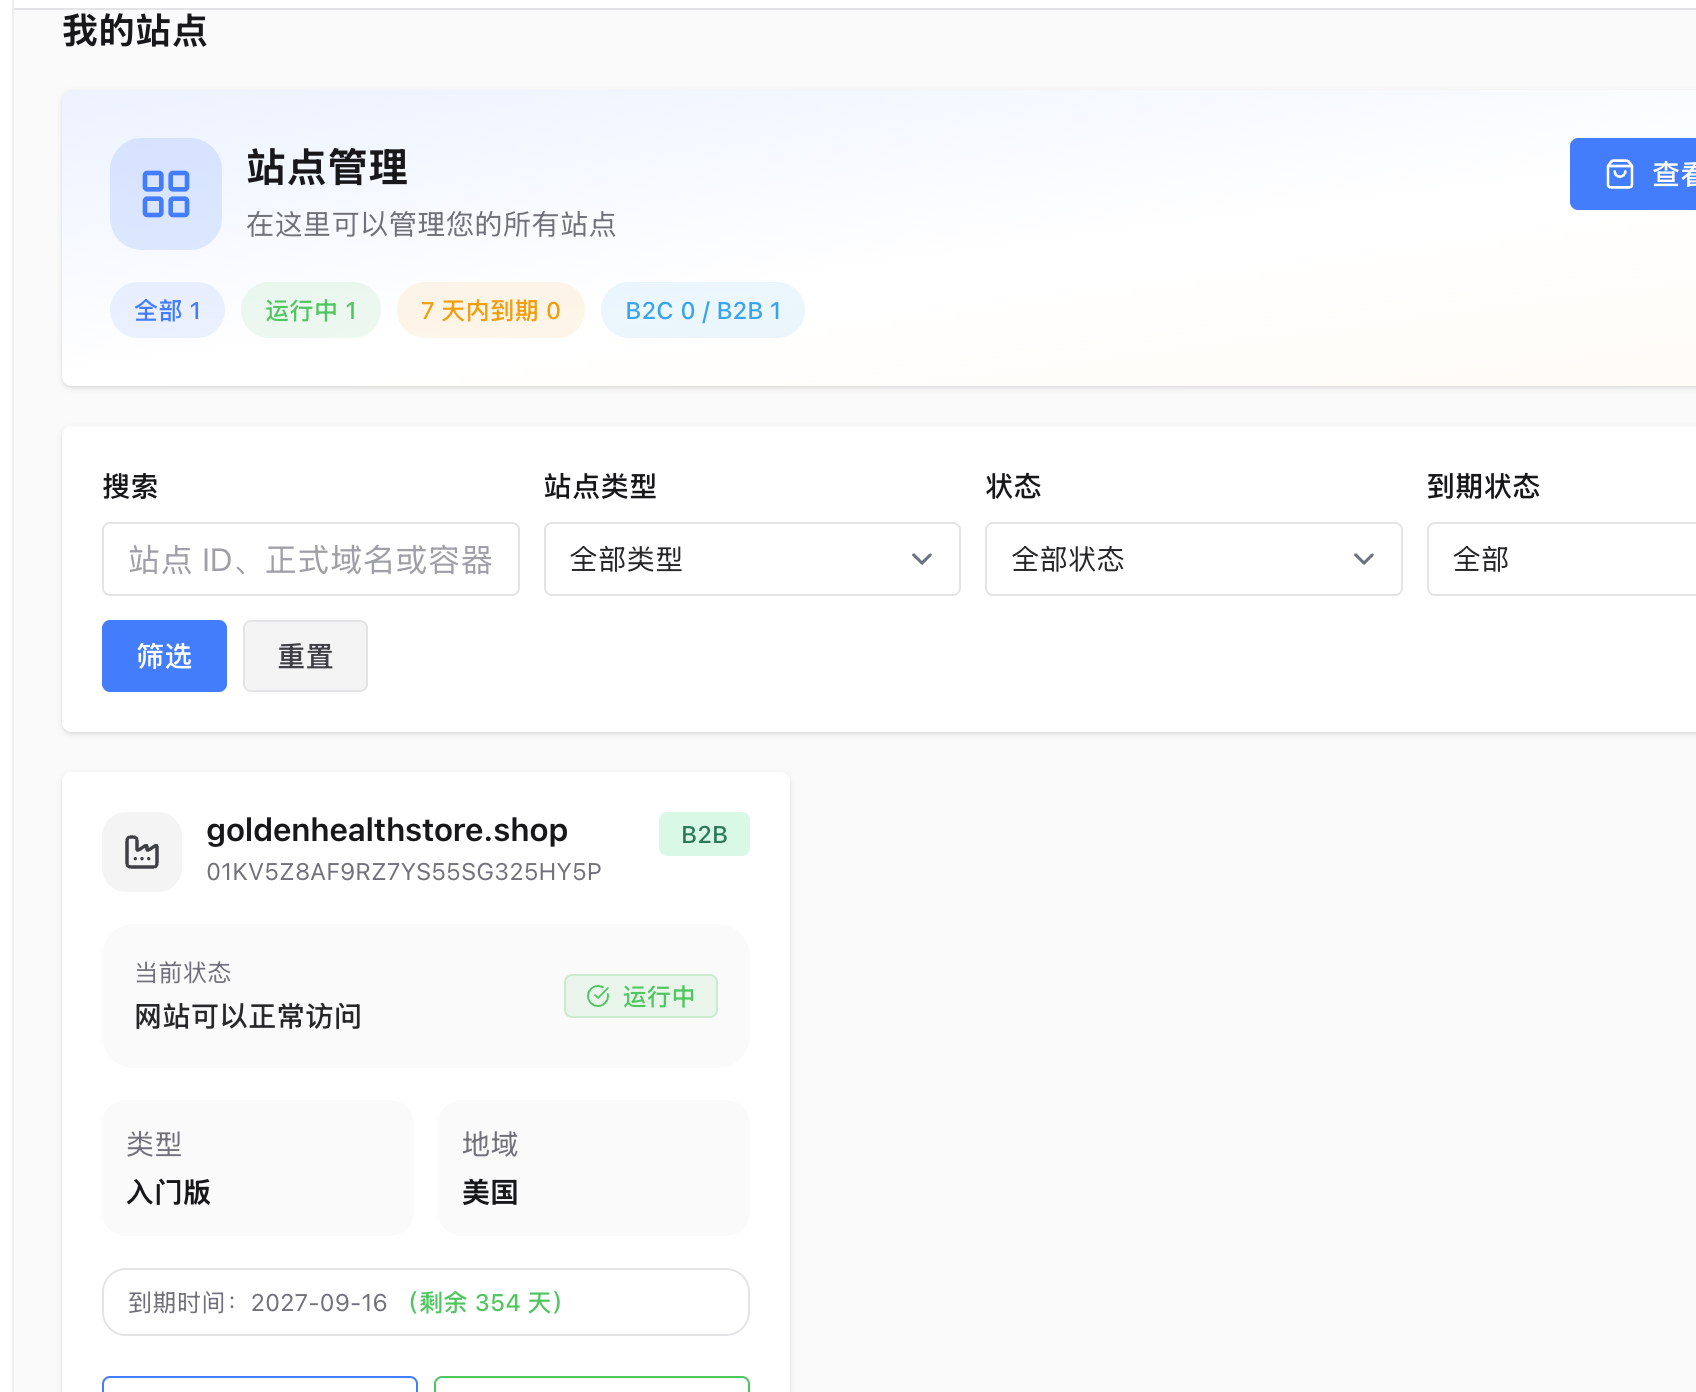Image resolution: width=1696 pixels, height=1392 pixels.
Task: Click the expiry date 2027-09-16
Action: (319, 1302)
